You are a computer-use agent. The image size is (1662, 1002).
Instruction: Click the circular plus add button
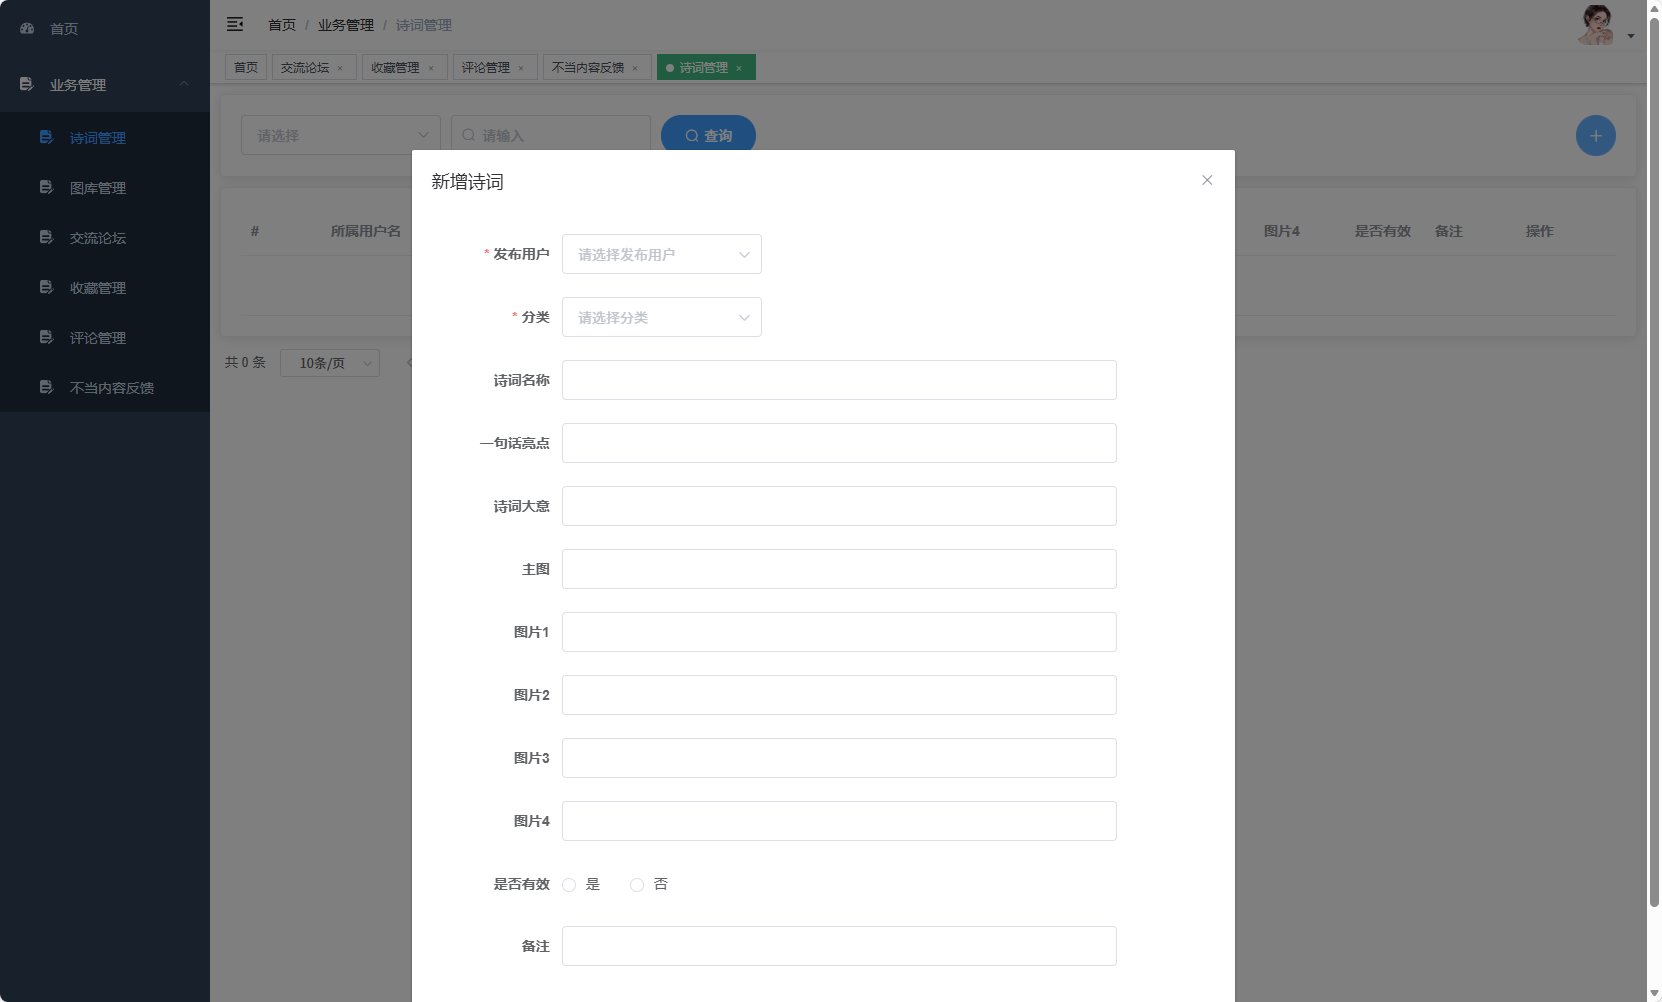1595,135
